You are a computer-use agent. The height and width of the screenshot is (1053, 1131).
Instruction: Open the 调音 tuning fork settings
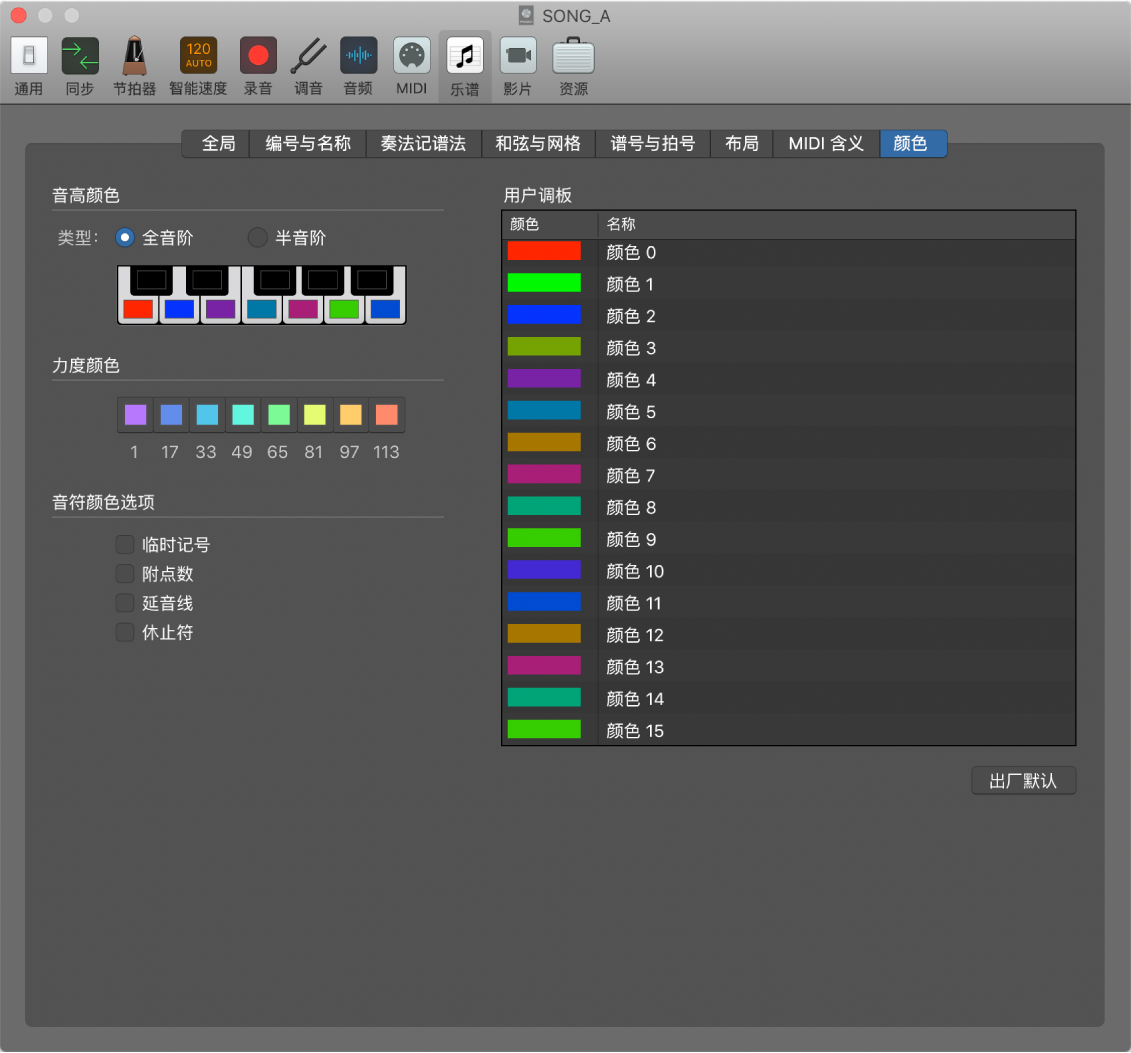coord(308,66)
